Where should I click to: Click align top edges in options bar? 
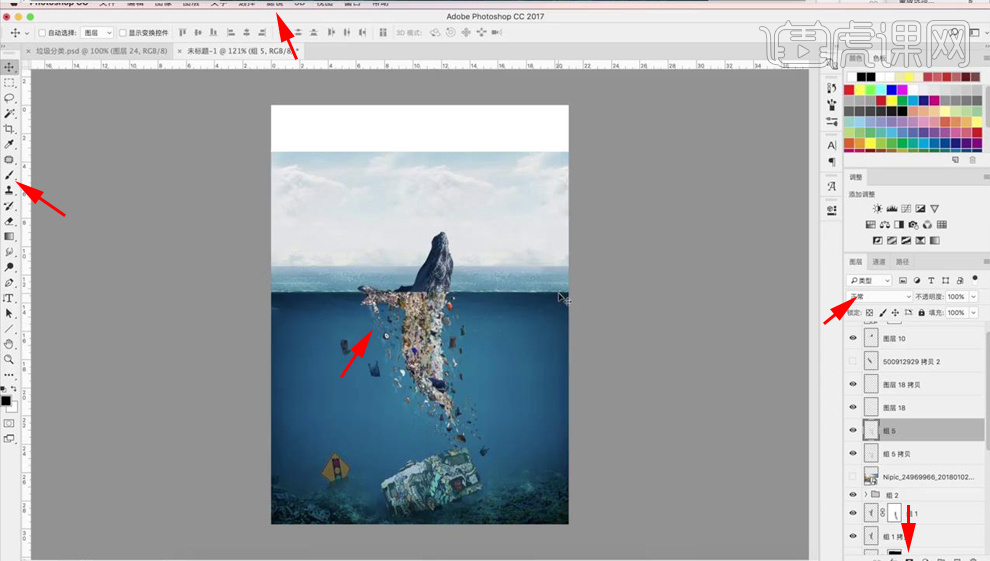coord(182,32)
